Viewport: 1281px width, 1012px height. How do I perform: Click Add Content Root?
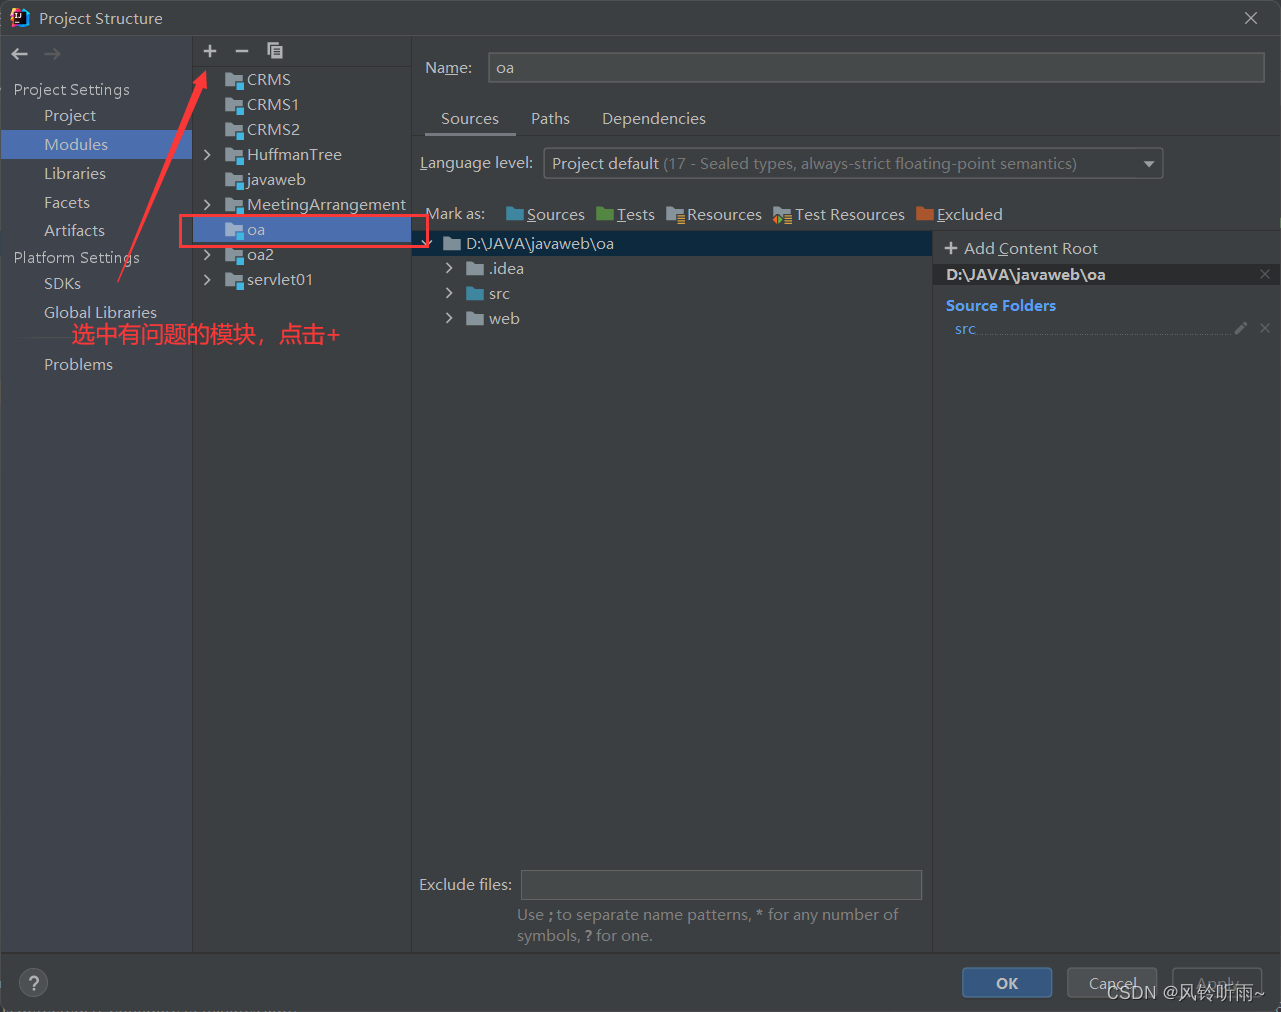tap(1021, 248)
